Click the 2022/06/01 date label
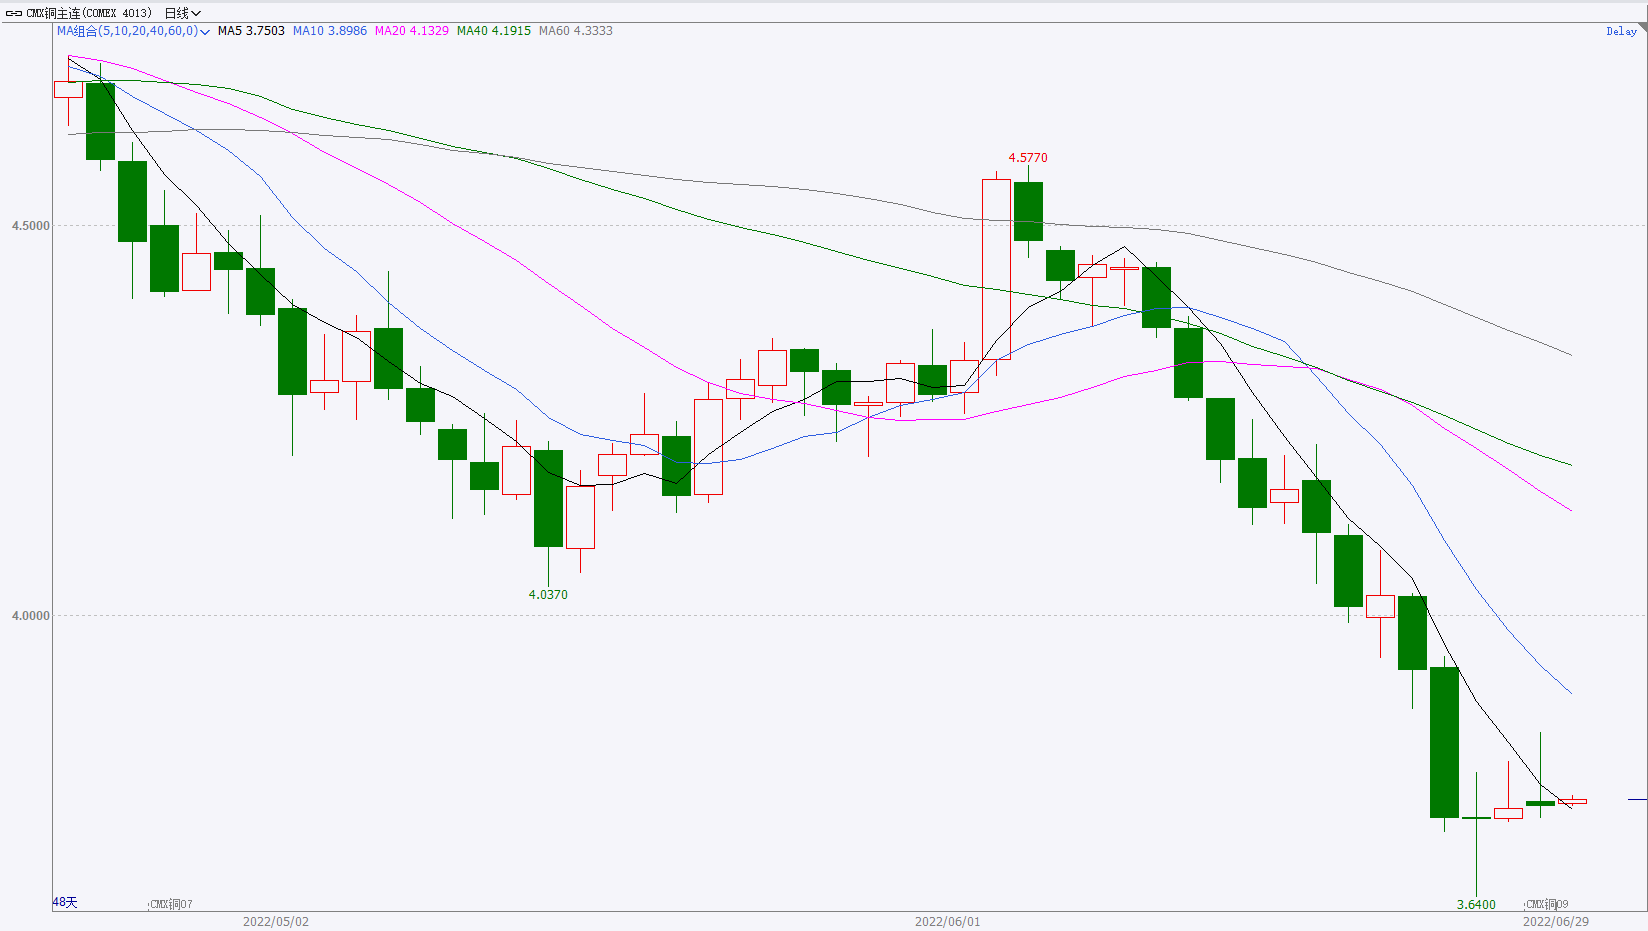Screen dimensions: 1648x931 coord(948,922)
